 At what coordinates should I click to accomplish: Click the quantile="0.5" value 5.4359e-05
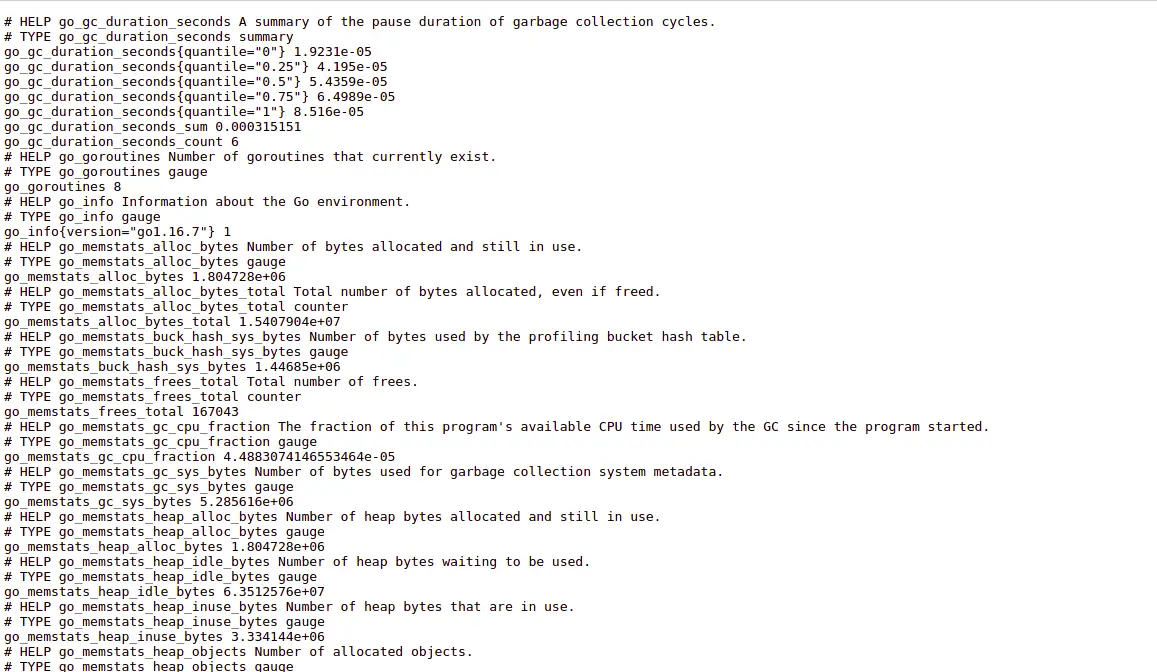click(x=348, y=82)
